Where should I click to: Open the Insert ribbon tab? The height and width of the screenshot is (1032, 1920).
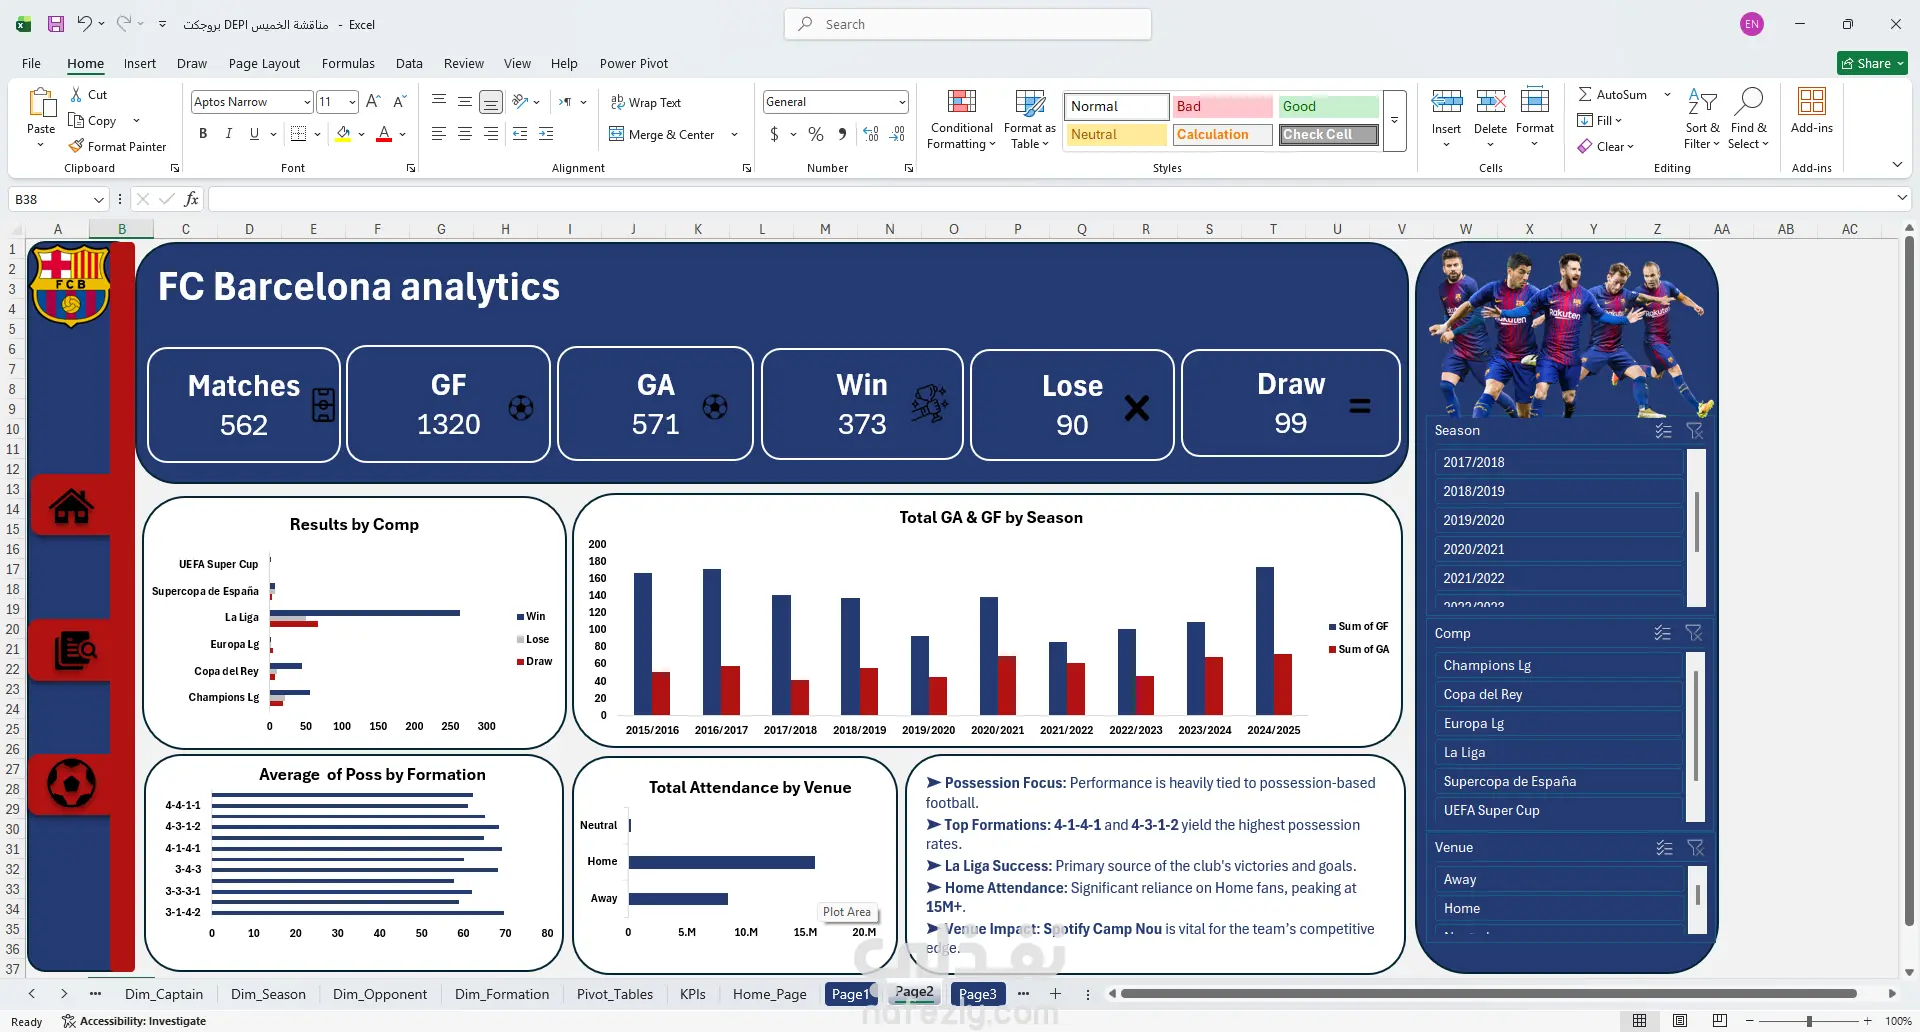coord(140,63)
